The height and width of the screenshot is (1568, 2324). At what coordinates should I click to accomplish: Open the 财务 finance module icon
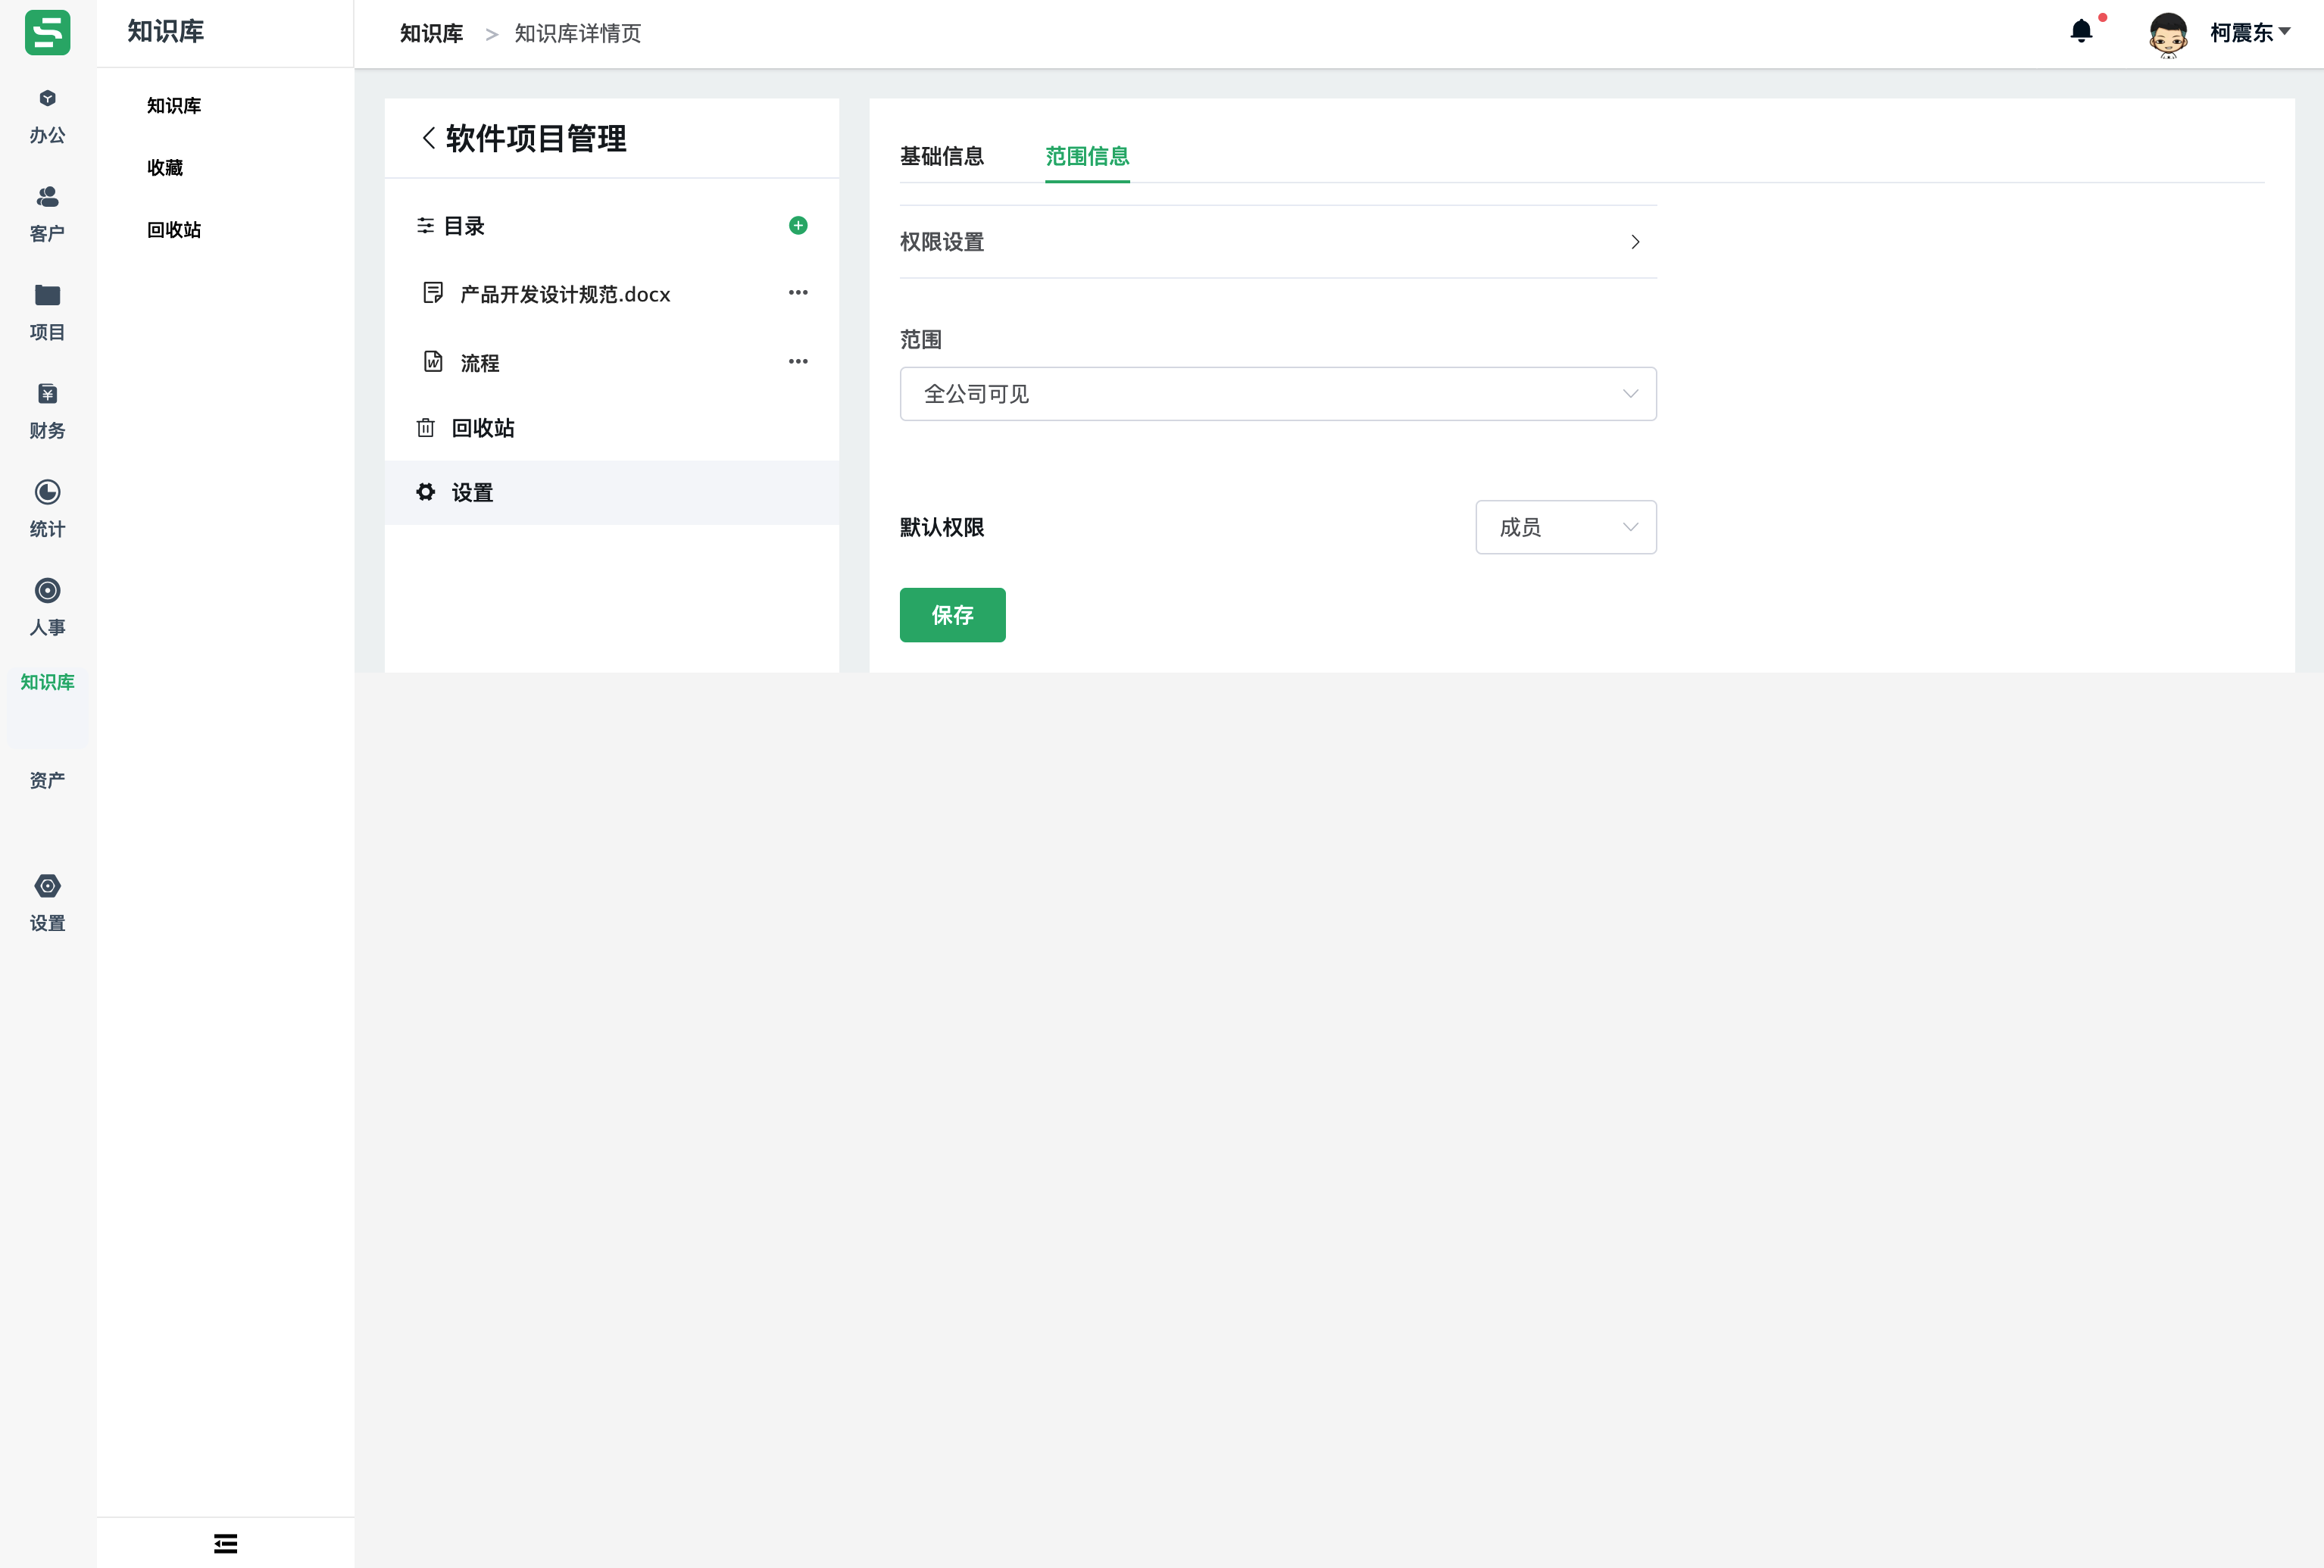(x=47, y=393)
